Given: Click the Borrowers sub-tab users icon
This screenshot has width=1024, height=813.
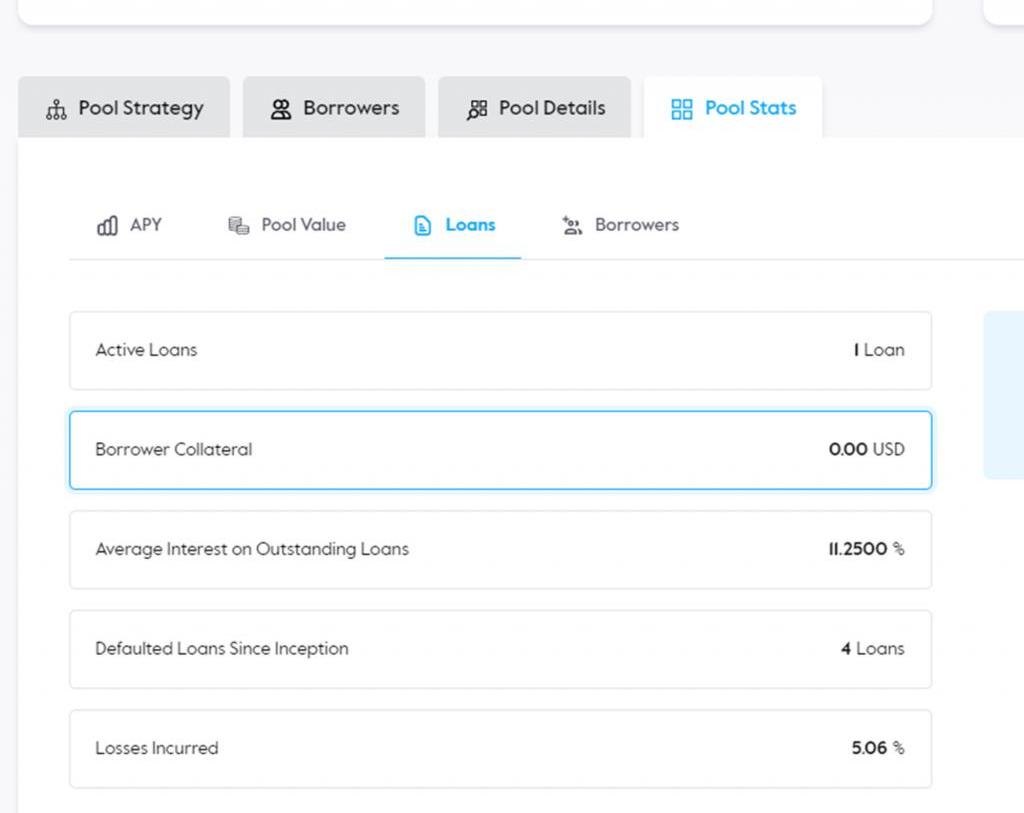Looking at the screenshot, I should [572, 226].
